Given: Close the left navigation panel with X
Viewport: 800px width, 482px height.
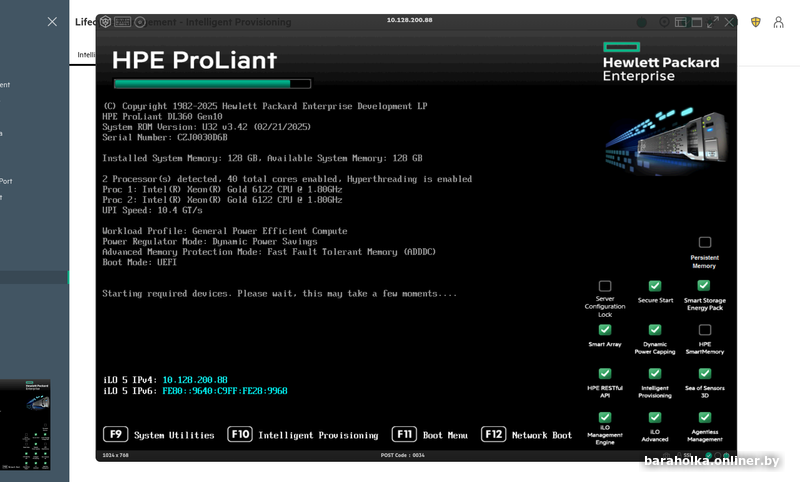Looking at the screenshot, I should [52, 21].
